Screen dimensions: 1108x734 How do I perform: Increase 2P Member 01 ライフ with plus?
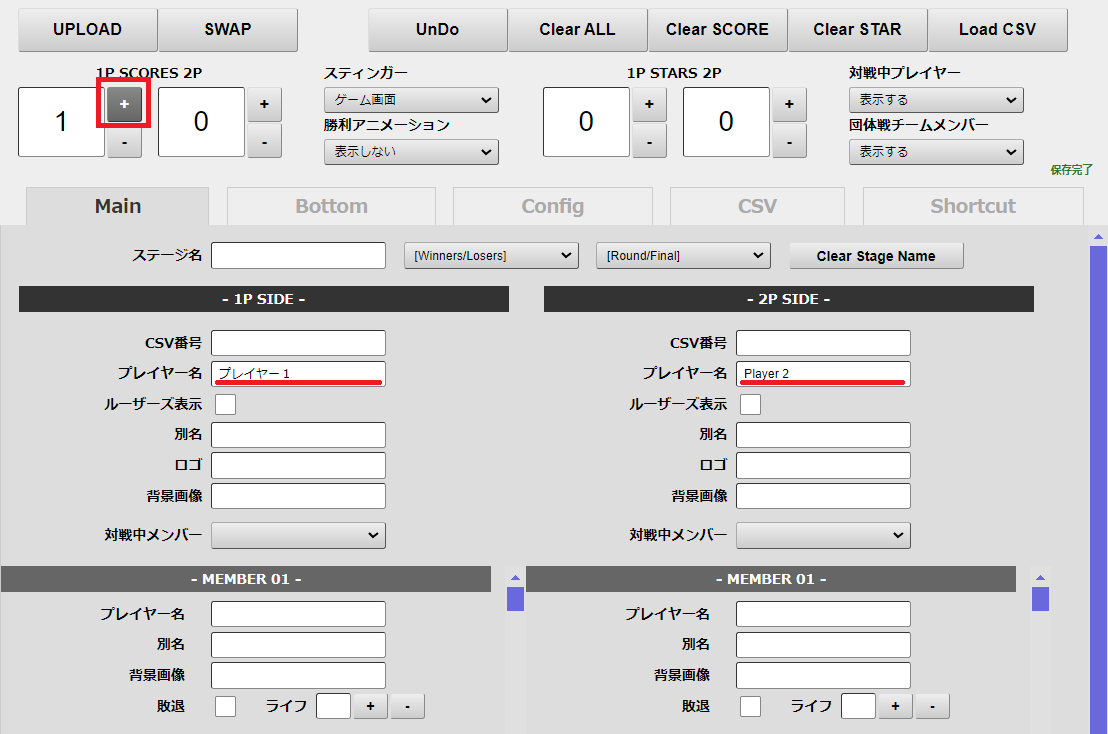point(895,706)
